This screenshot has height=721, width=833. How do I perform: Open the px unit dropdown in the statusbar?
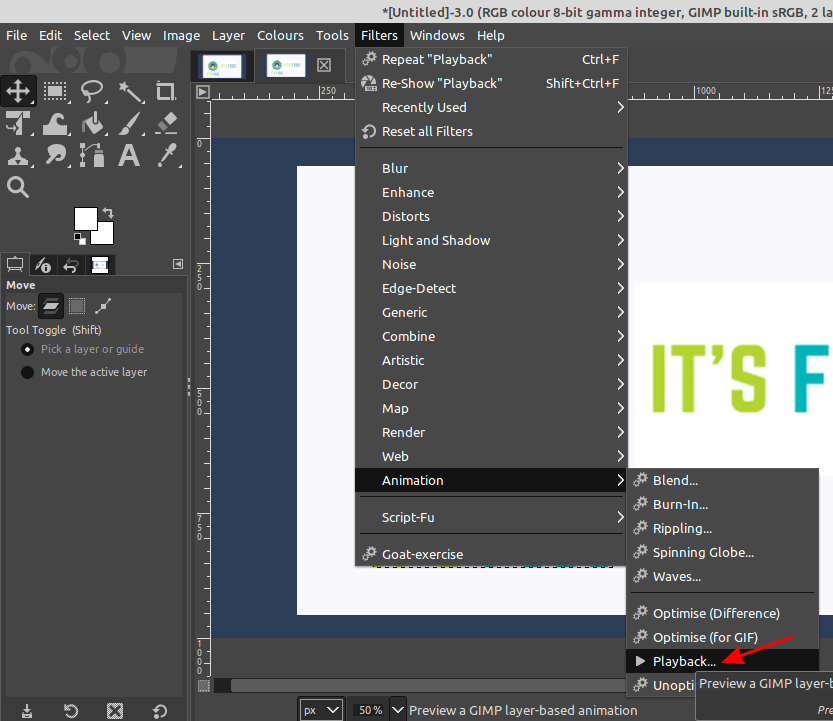(x=320, y=709)
